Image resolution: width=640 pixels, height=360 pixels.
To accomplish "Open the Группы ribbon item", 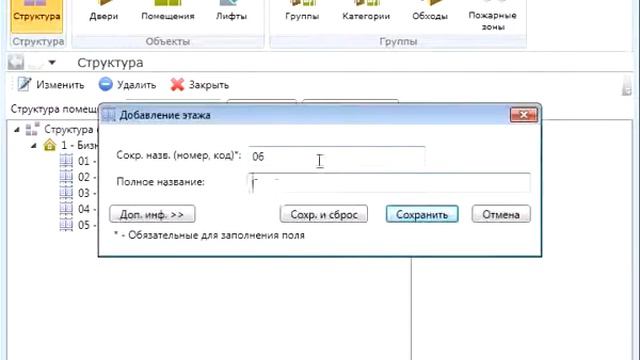I will click(x=302, y=11).
